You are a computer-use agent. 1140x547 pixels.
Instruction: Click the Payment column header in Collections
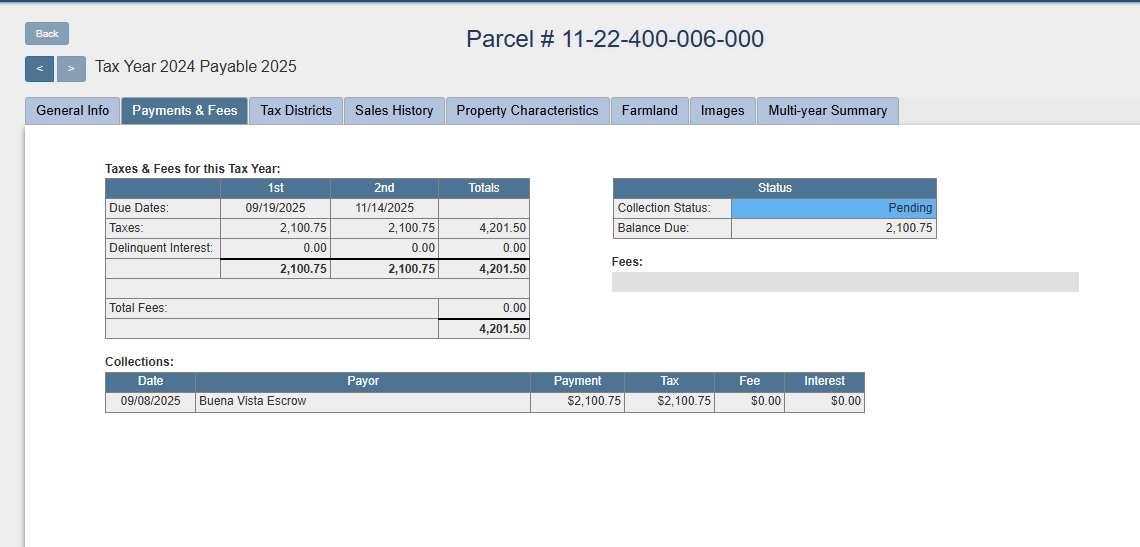577,381
